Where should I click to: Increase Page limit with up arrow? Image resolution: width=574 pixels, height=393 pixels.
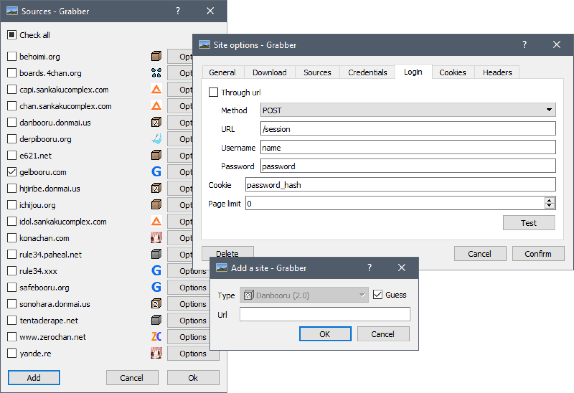coord(549,200)
